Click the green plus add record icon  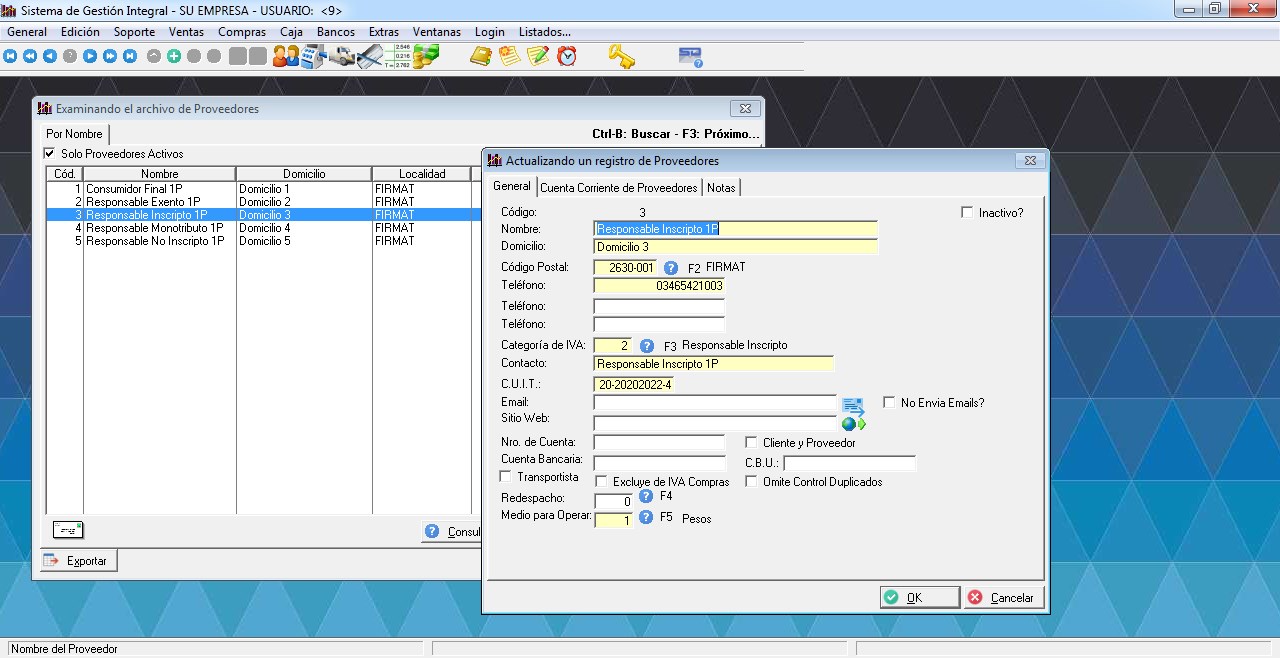[174, 57]
